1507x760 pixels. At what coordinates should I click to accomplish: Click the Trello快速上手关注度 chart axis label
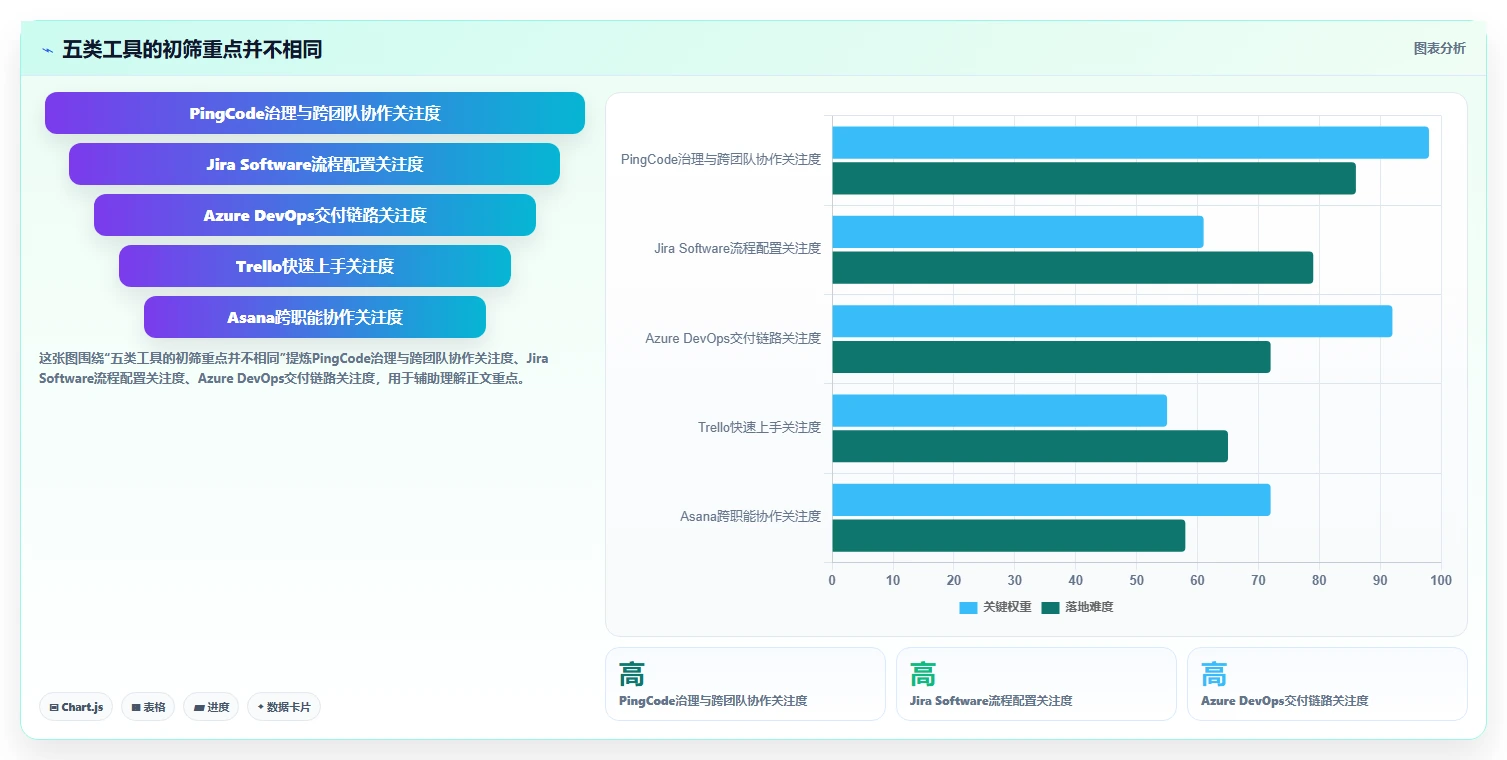760,427
